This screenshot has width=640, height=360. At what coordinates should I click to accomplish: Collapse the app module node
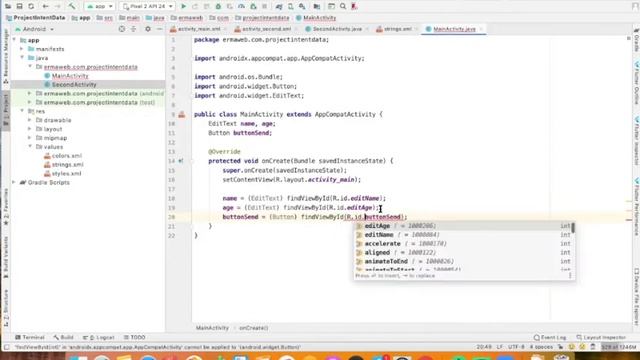(x=14, y=40)
